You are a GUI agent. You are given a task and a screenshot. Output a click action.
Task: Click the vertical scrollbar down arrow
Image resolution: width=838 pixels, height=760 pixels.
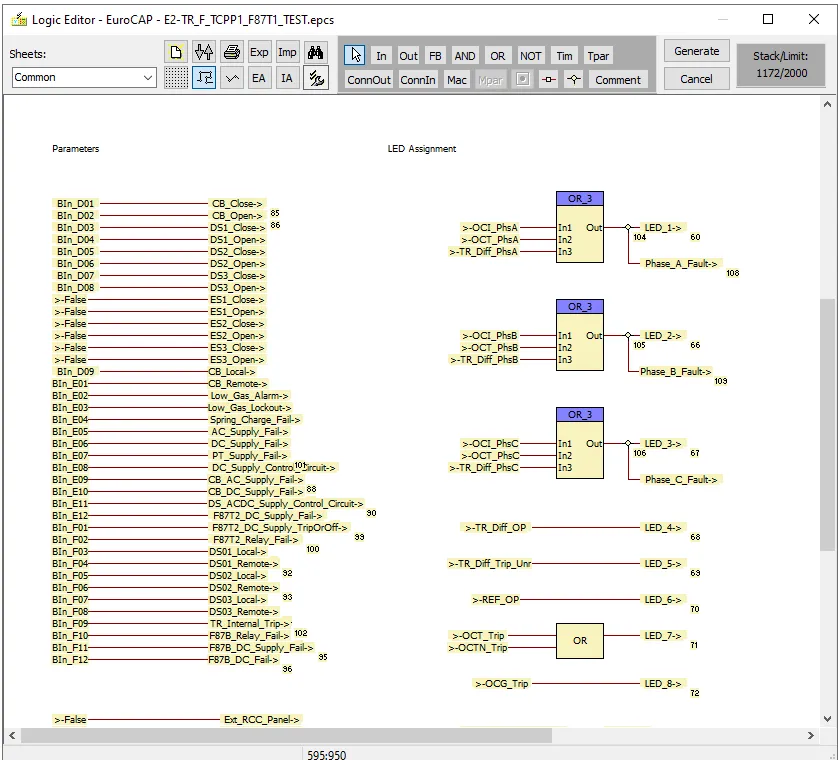pos(827,718)
